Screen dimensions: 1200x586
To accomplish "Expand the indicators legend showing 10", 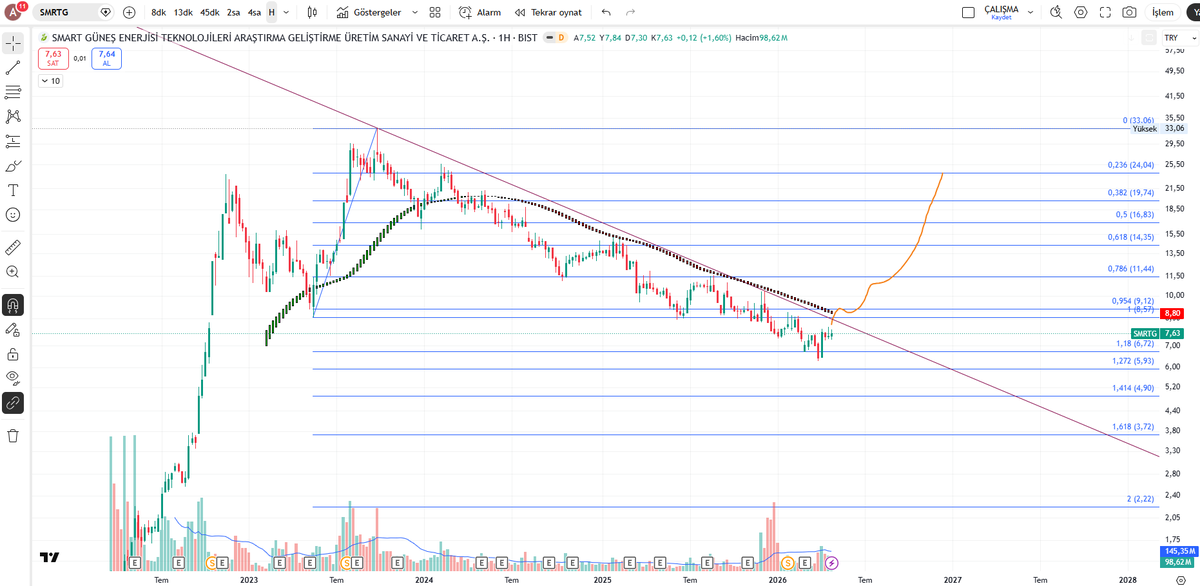I will click(x=50, y=81).
